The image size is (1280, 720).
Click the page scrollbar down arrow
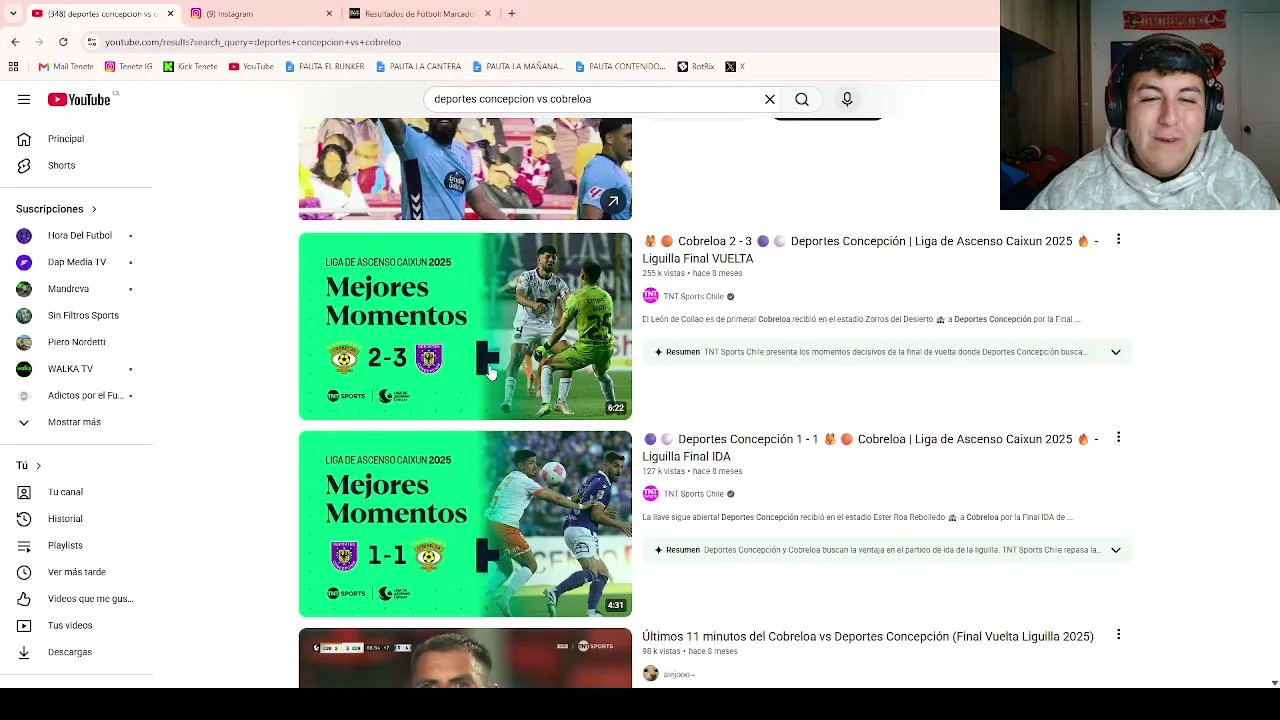[x=1274, y=682]
